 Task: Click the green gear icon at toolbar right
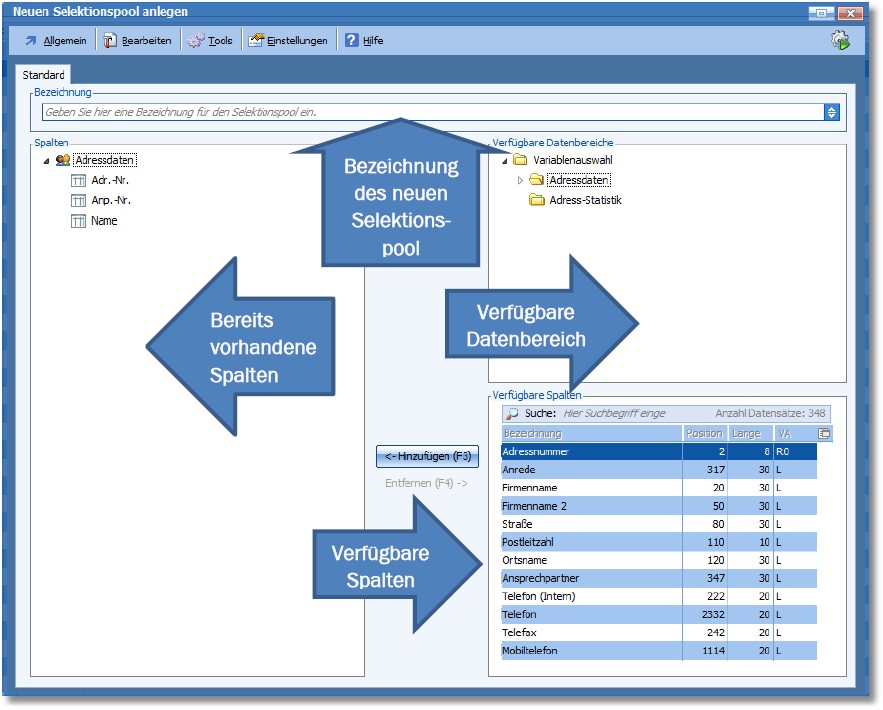coord(839,41)
